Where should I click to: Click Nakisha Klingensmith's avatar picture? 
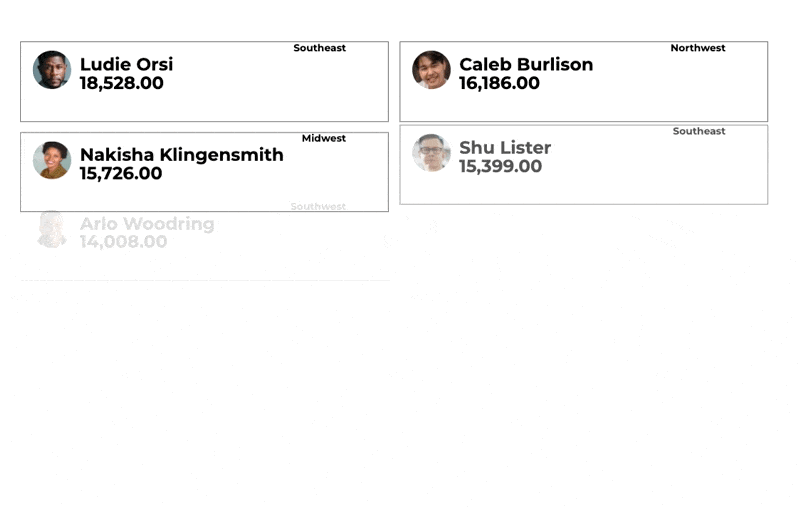point(52,160)
